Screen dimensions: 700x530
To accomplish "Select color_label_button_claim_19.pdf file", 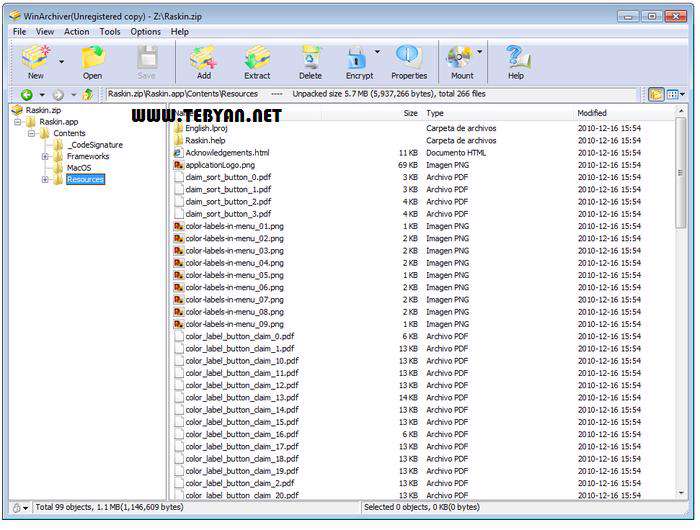I will coord(424,471).
